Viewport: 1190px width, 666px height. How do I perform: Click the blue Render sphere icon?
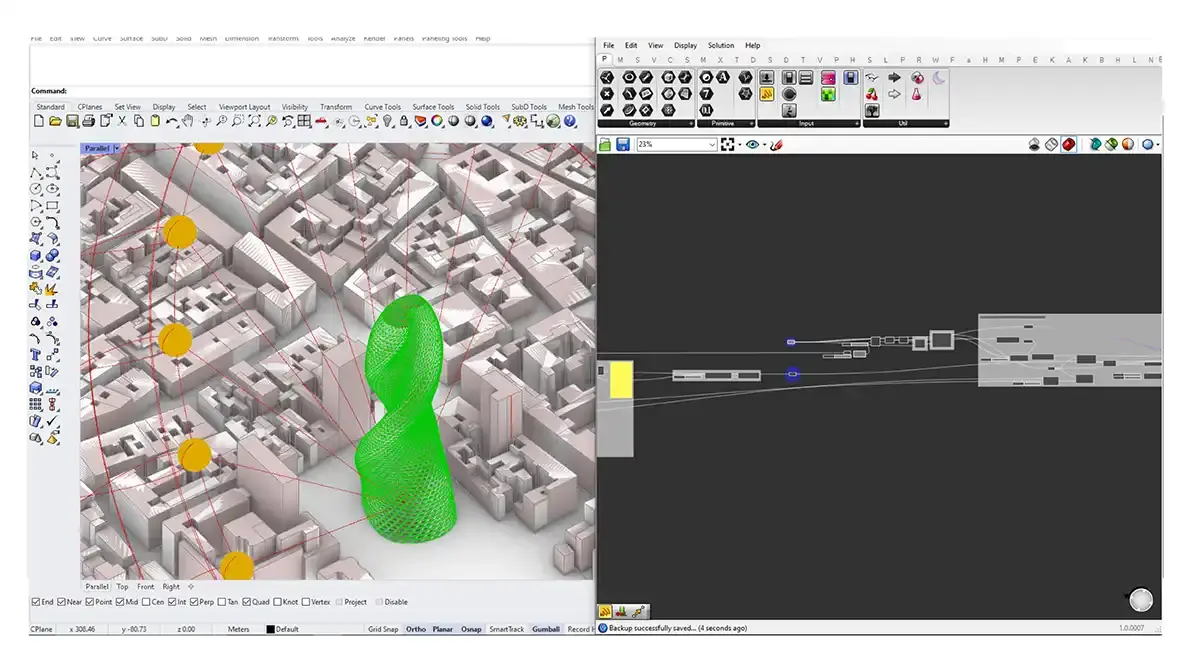pyautogui.click(x=486, y=121)
